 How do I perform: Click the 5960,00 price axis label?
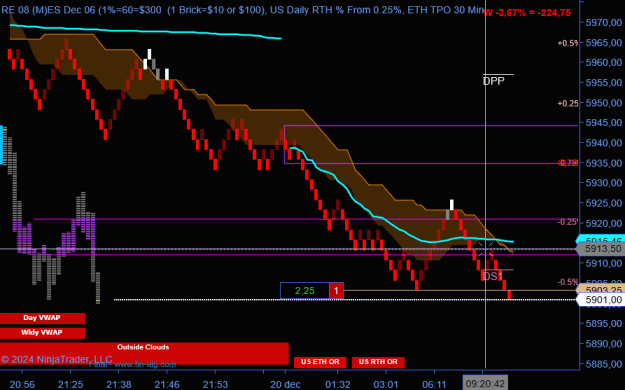point(604,63)
